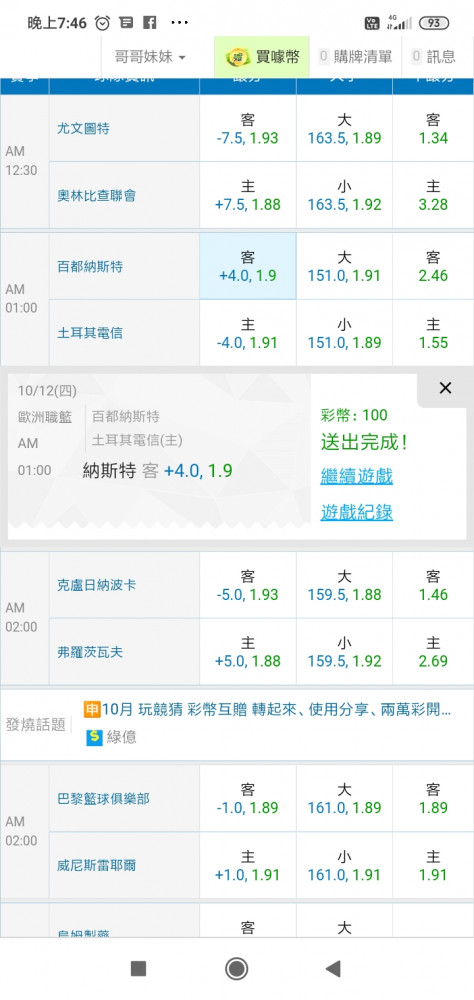Tap alarm clock icon in status bar

(102, 23)
